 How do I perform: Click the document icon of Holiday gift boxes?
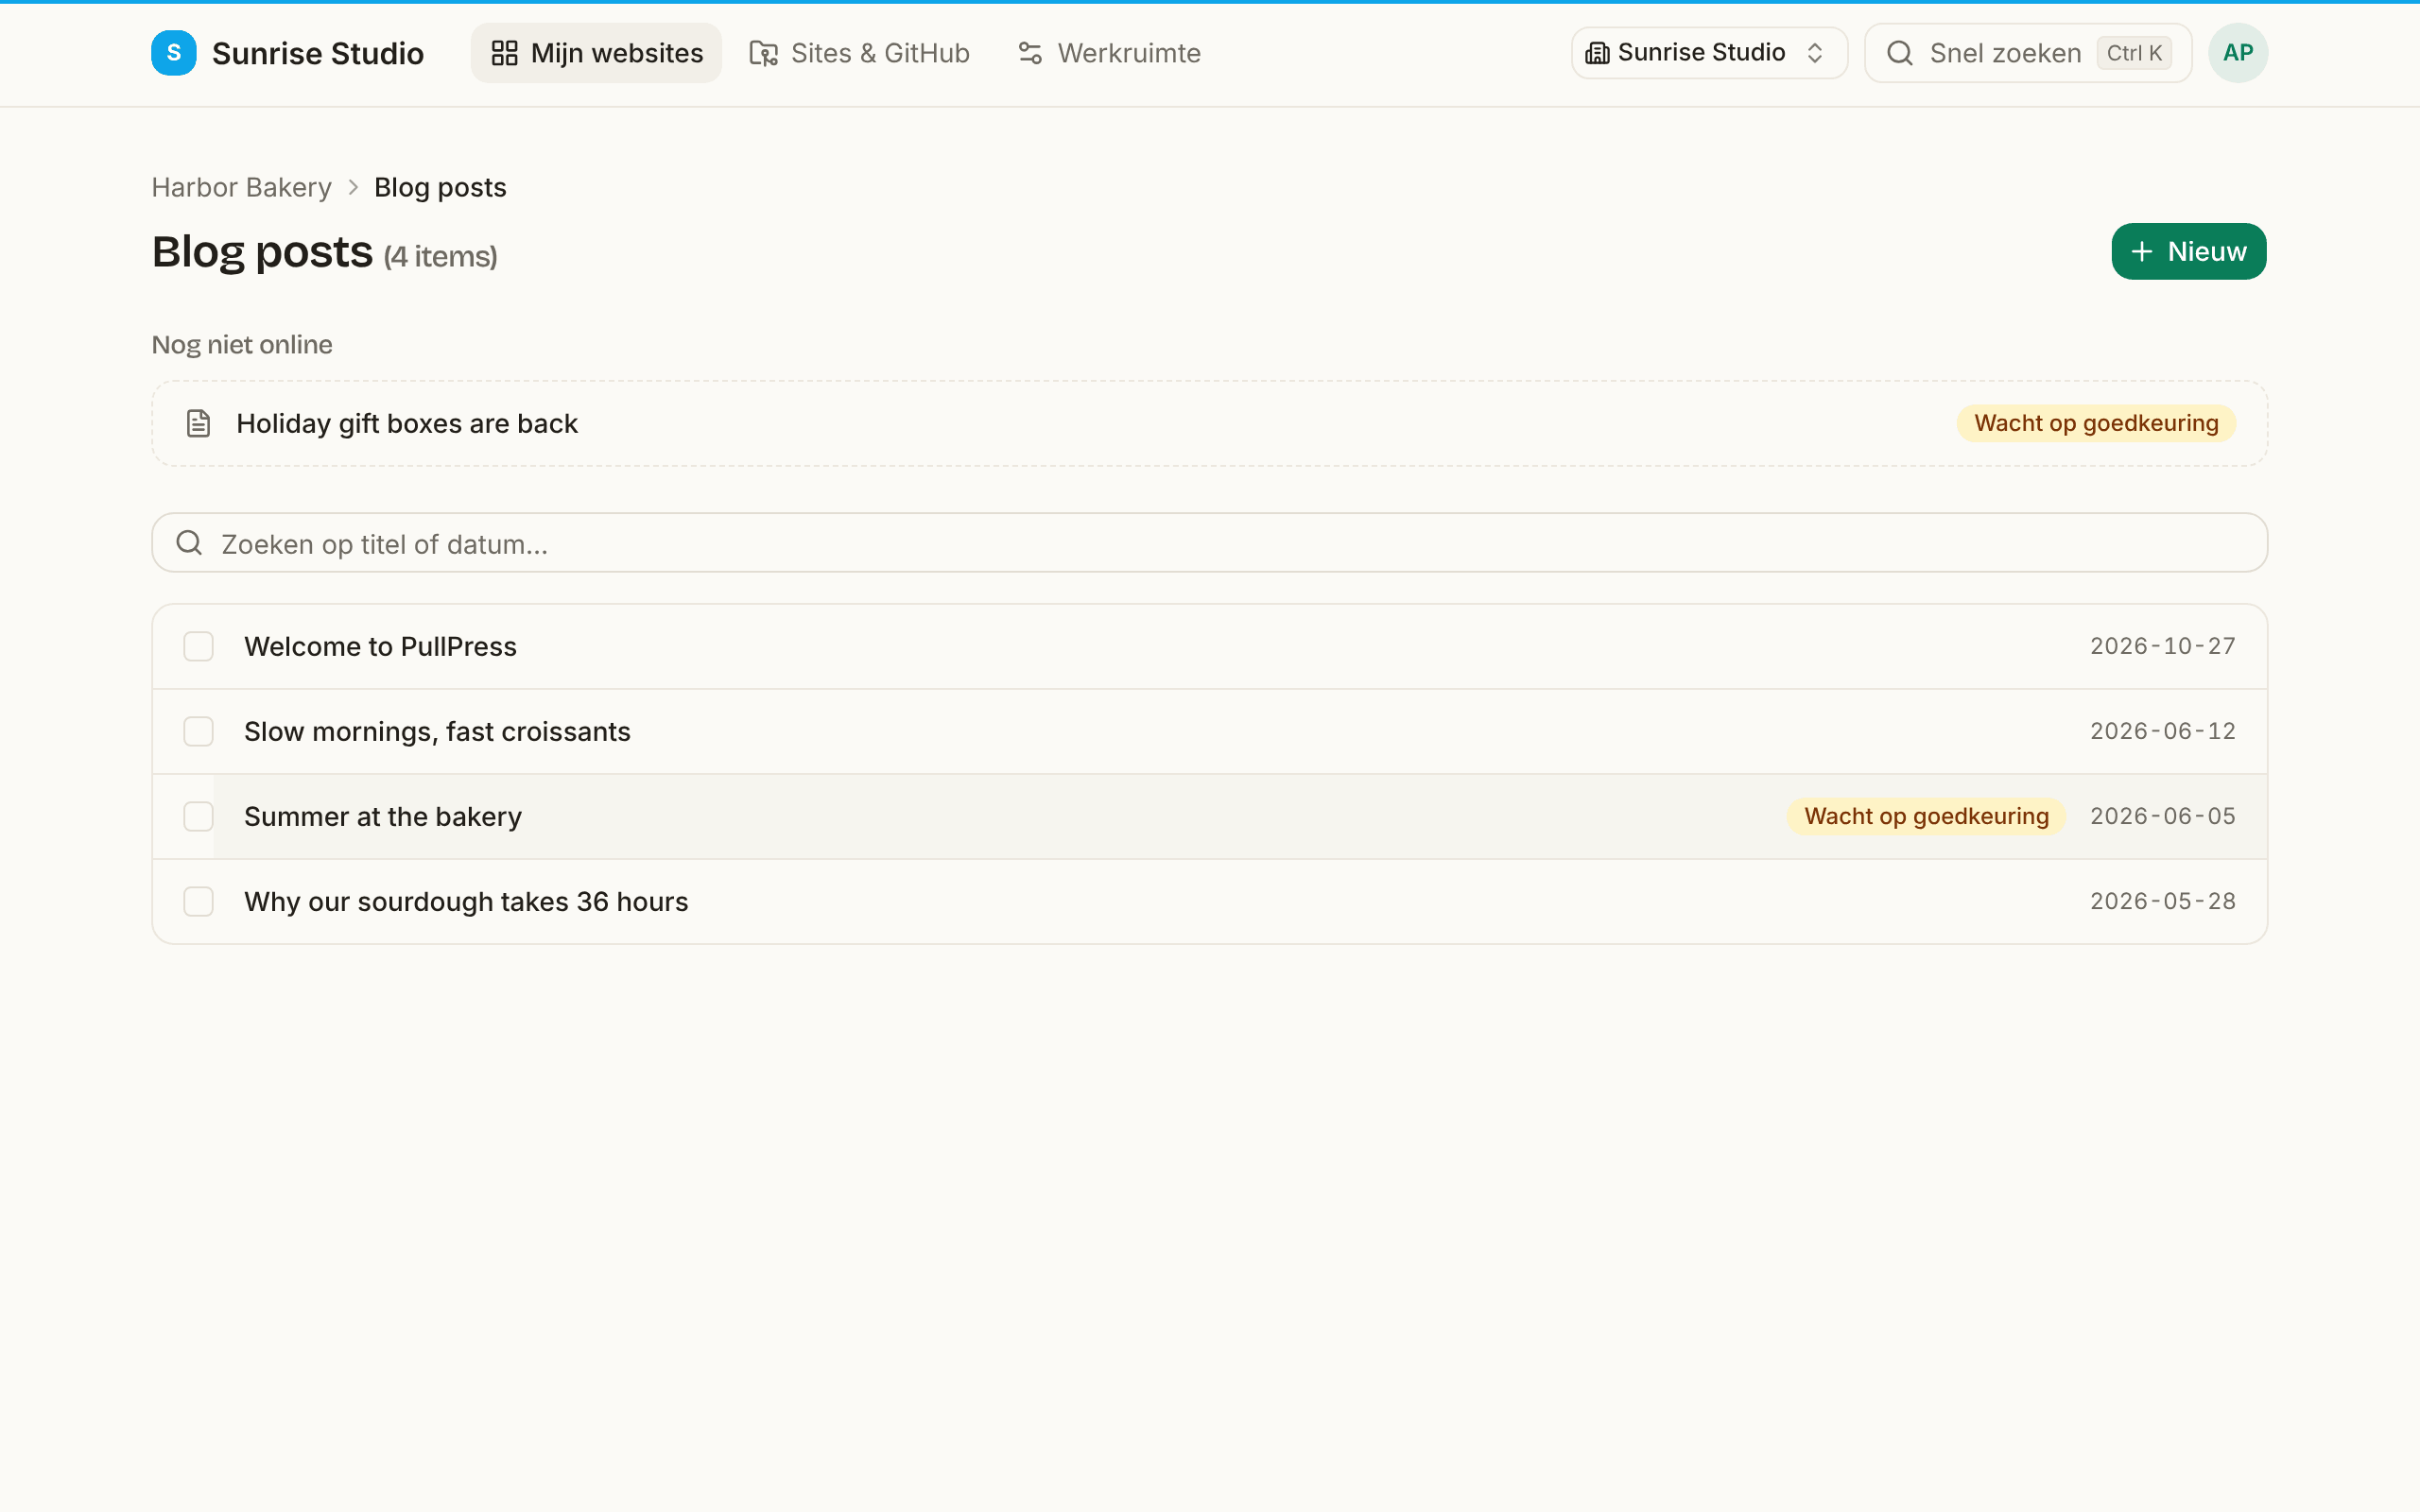tap(198, 424)
